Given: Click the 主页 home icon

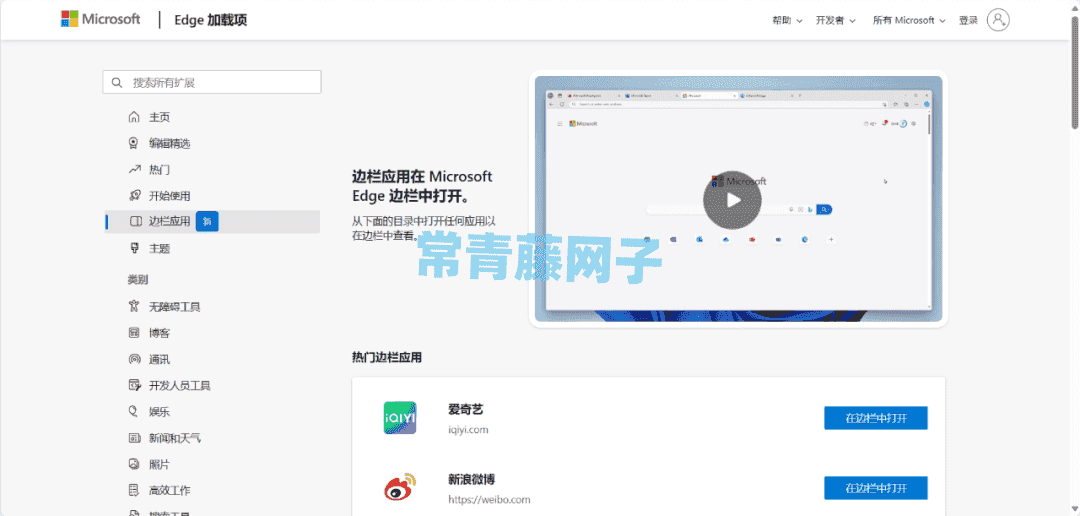Looking at the screenshot, I should (x=134, y=117).
